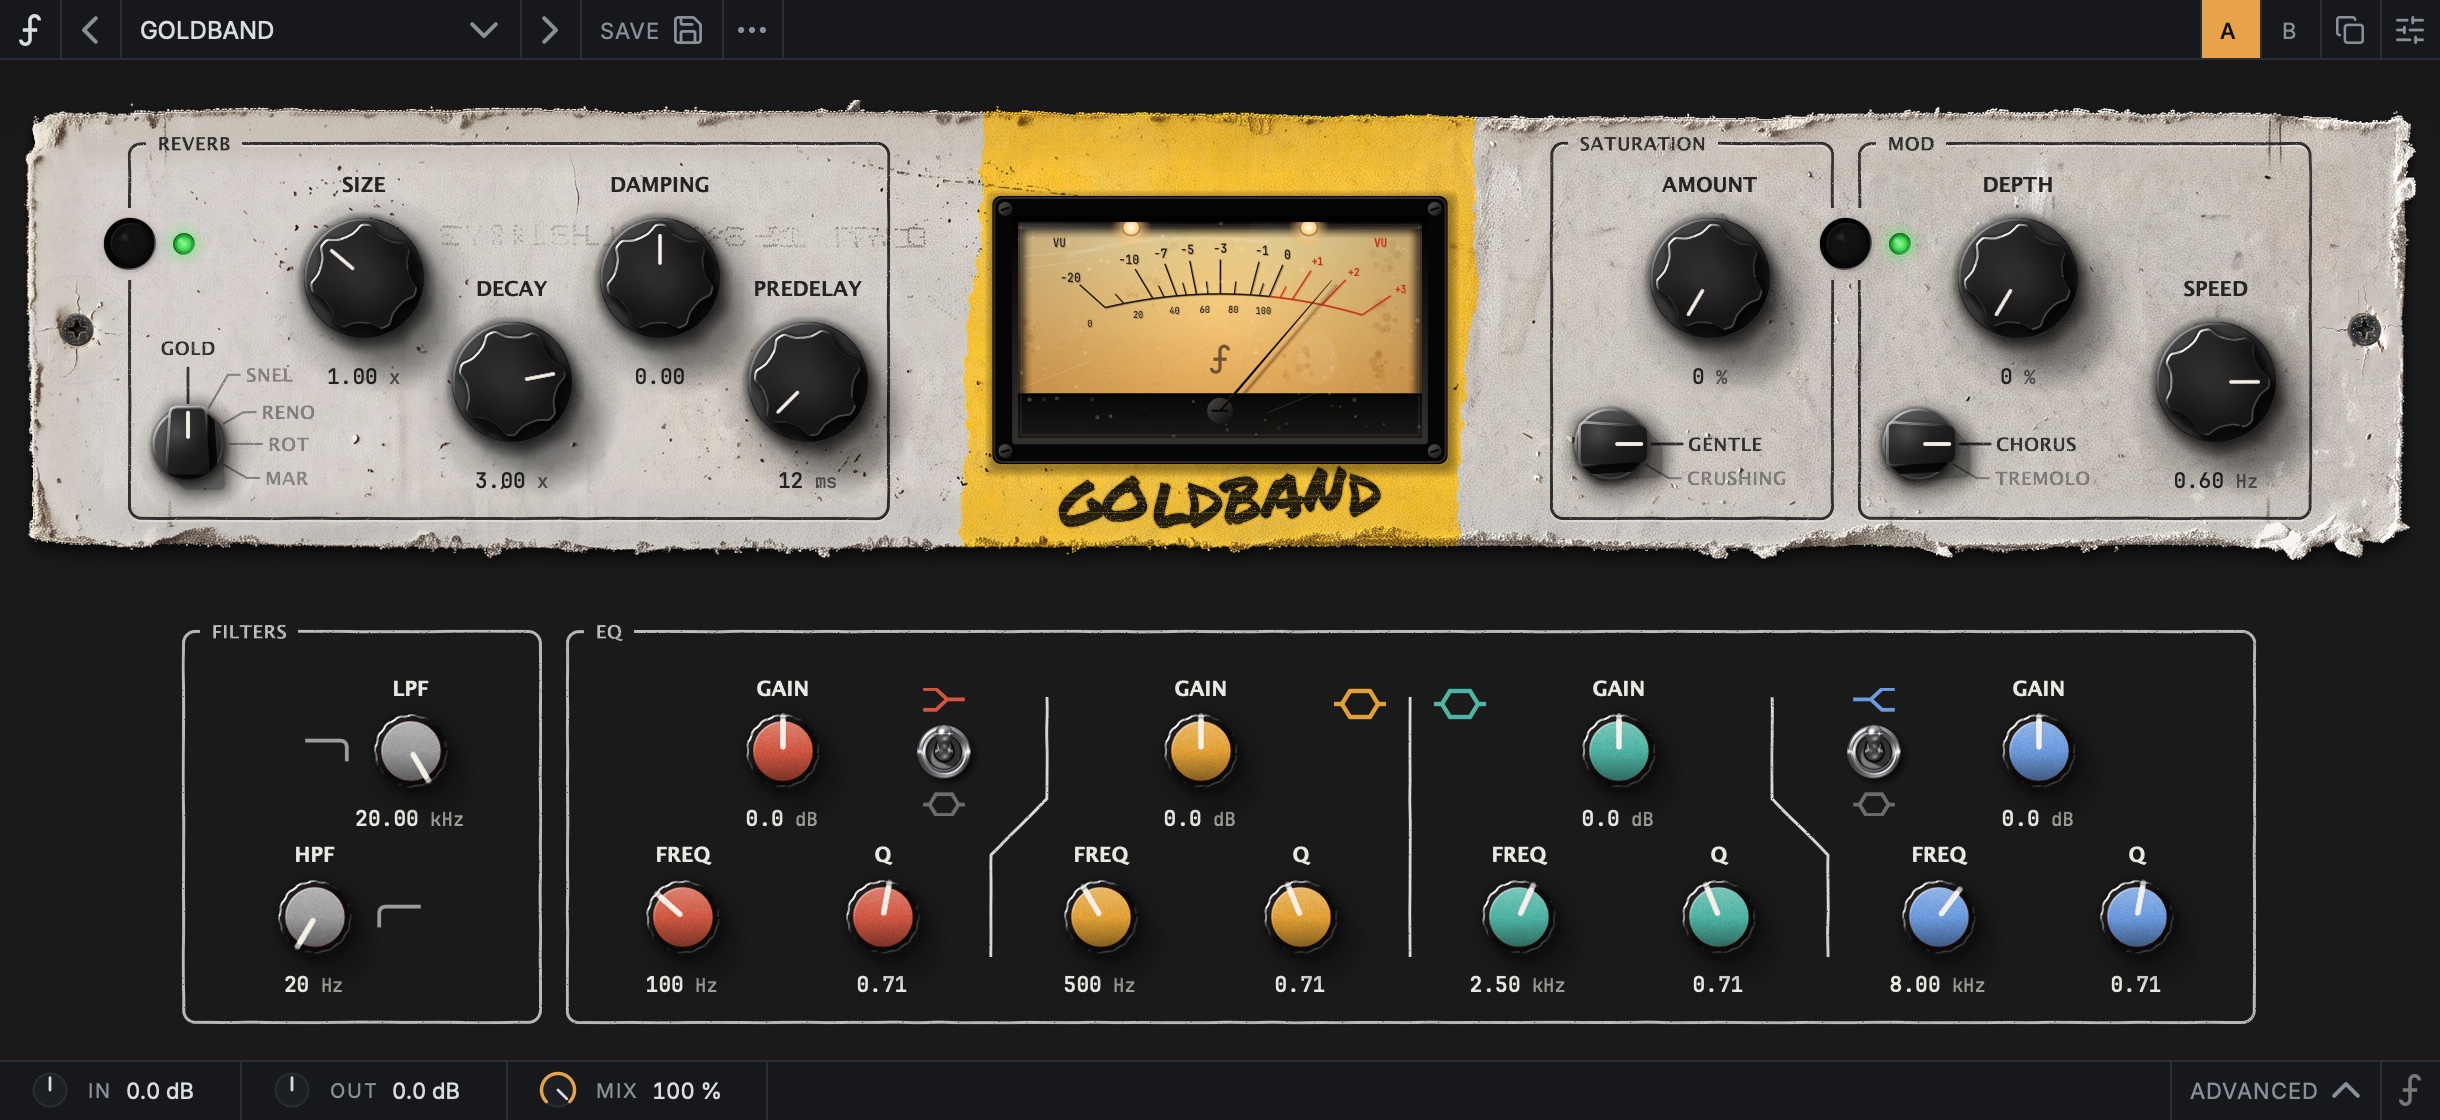Click the LPF 20.00 kHz value field
The width and height of the screenshot is (2440, 1120).
[409, 818]
